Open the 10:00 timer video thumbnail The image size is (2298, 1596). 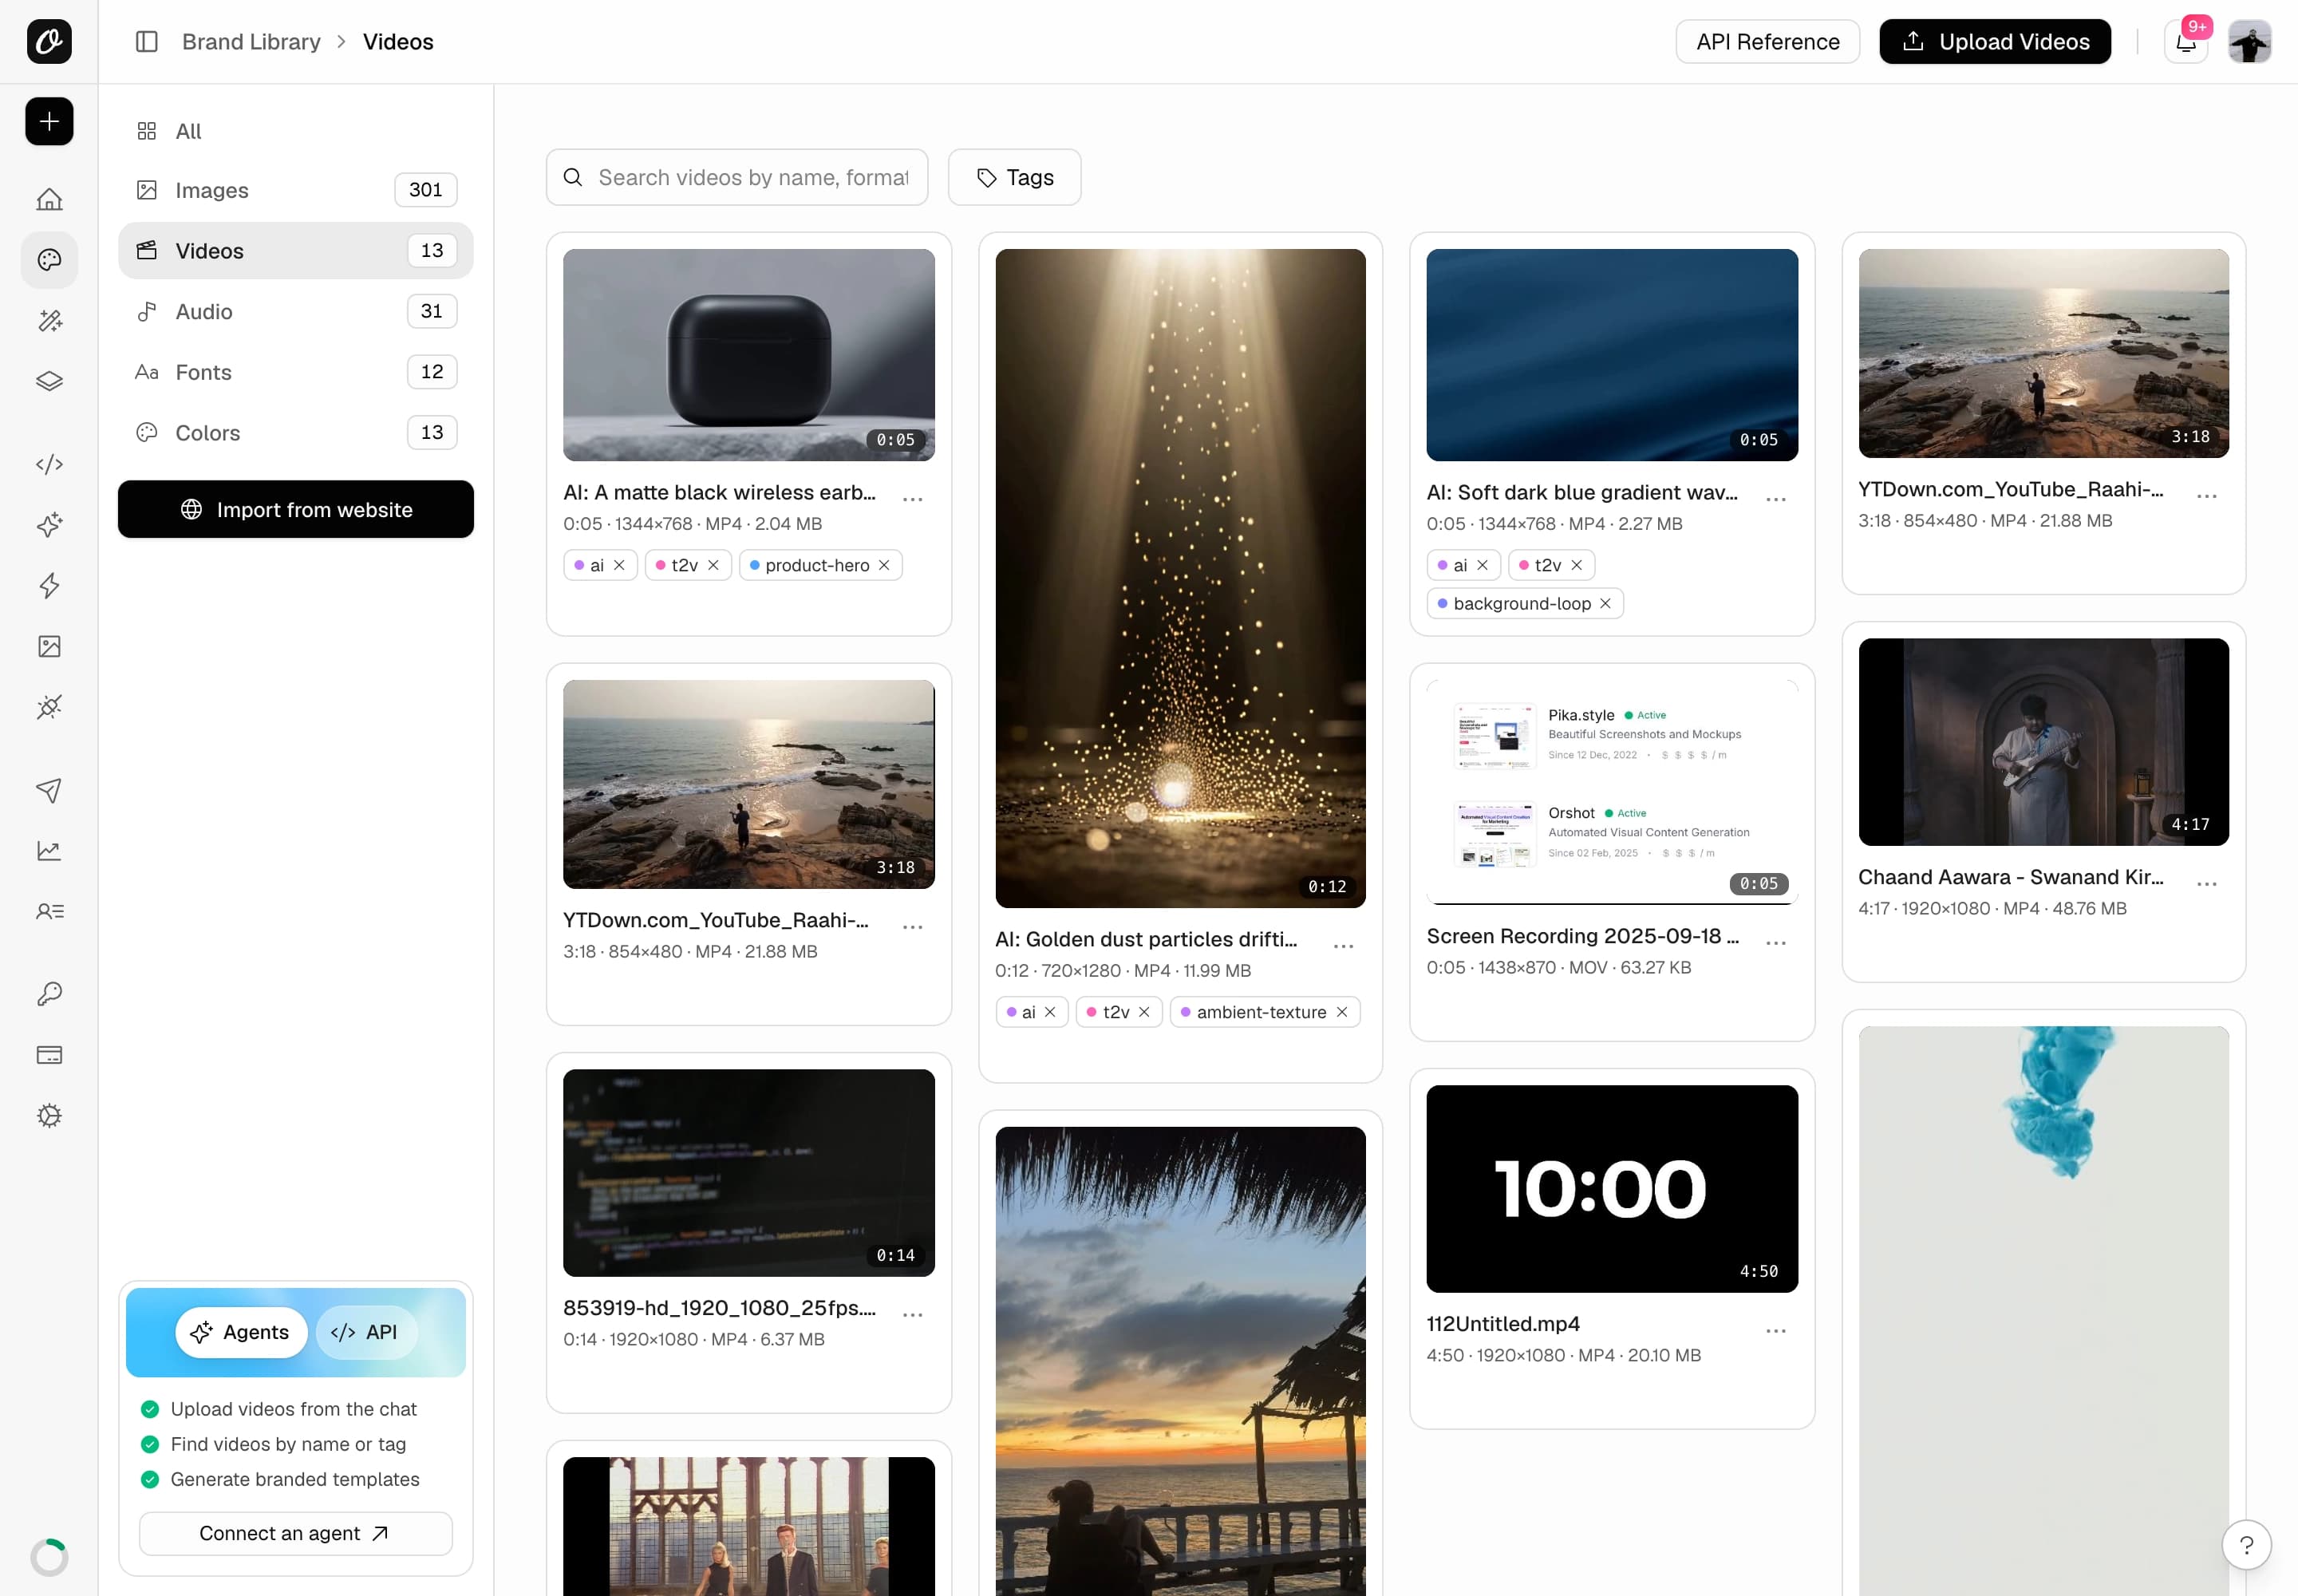pos(1611,1188)
